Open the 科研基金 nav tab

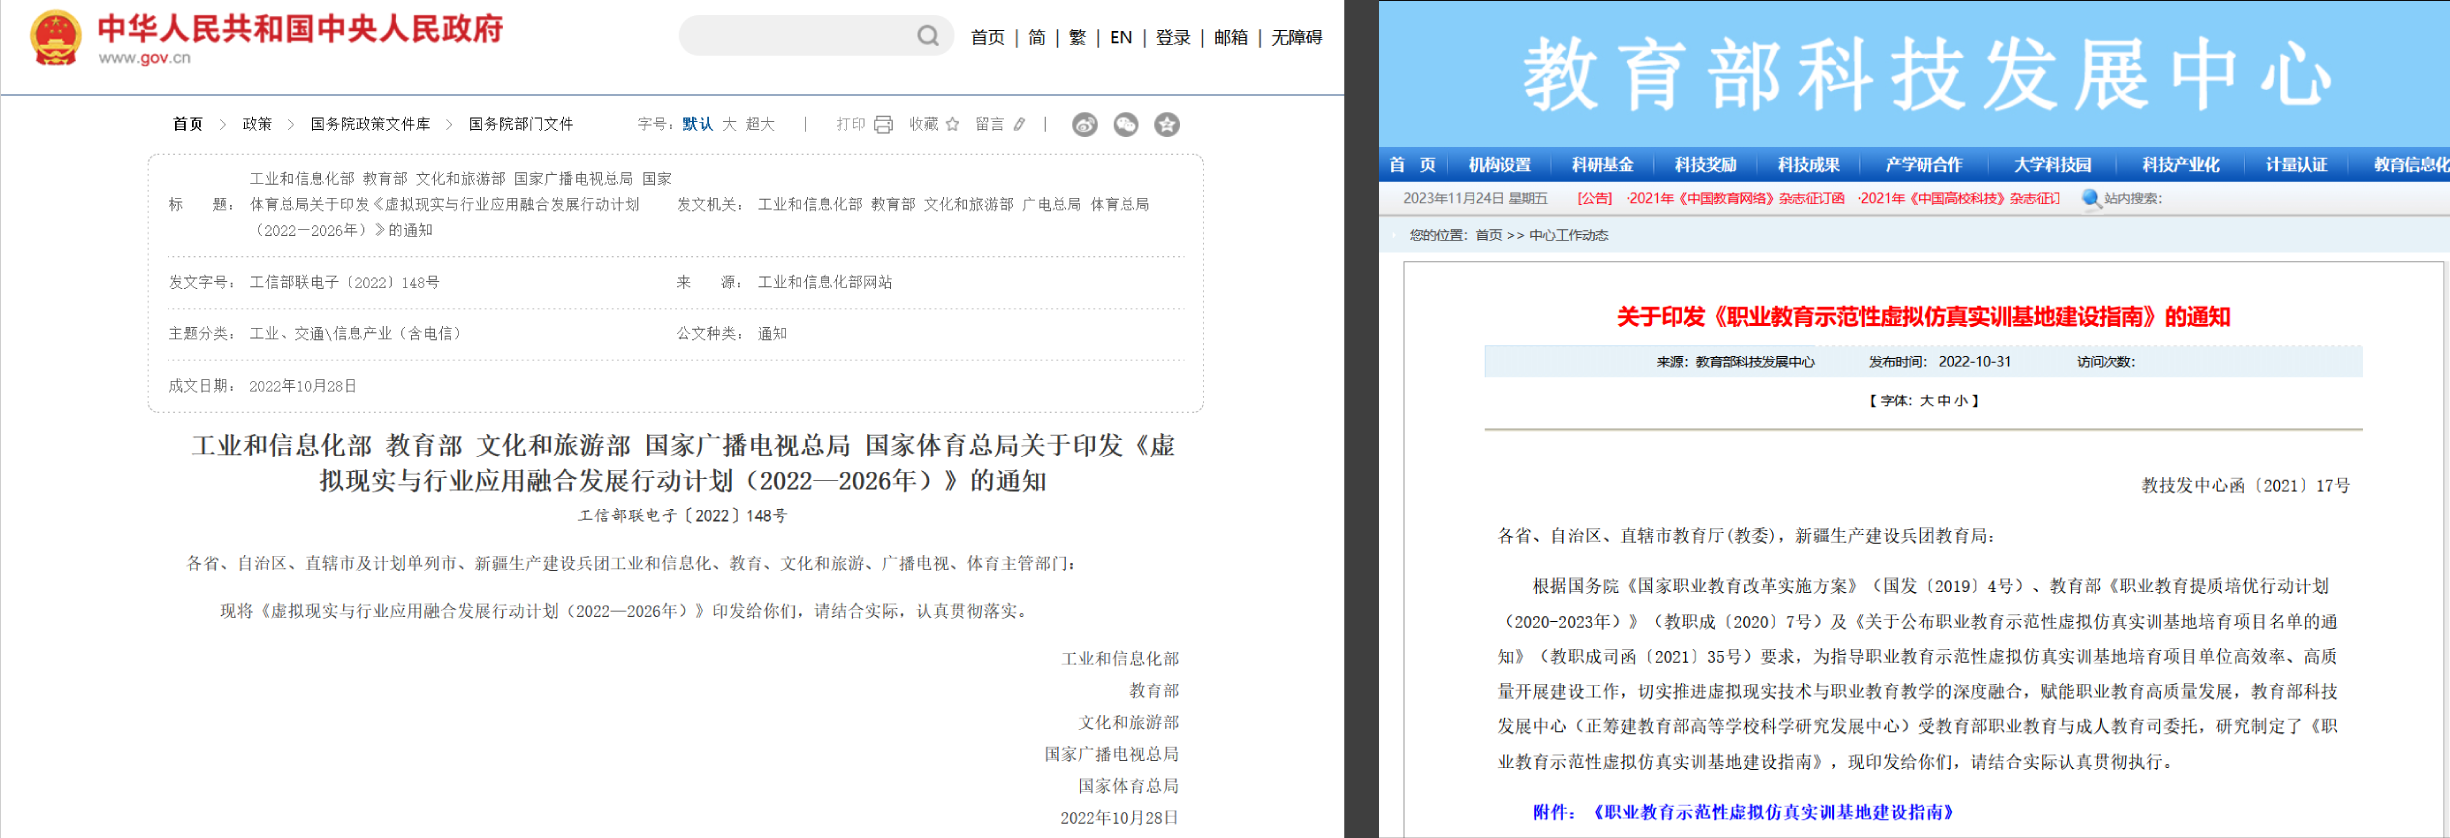click(1603, 165)
